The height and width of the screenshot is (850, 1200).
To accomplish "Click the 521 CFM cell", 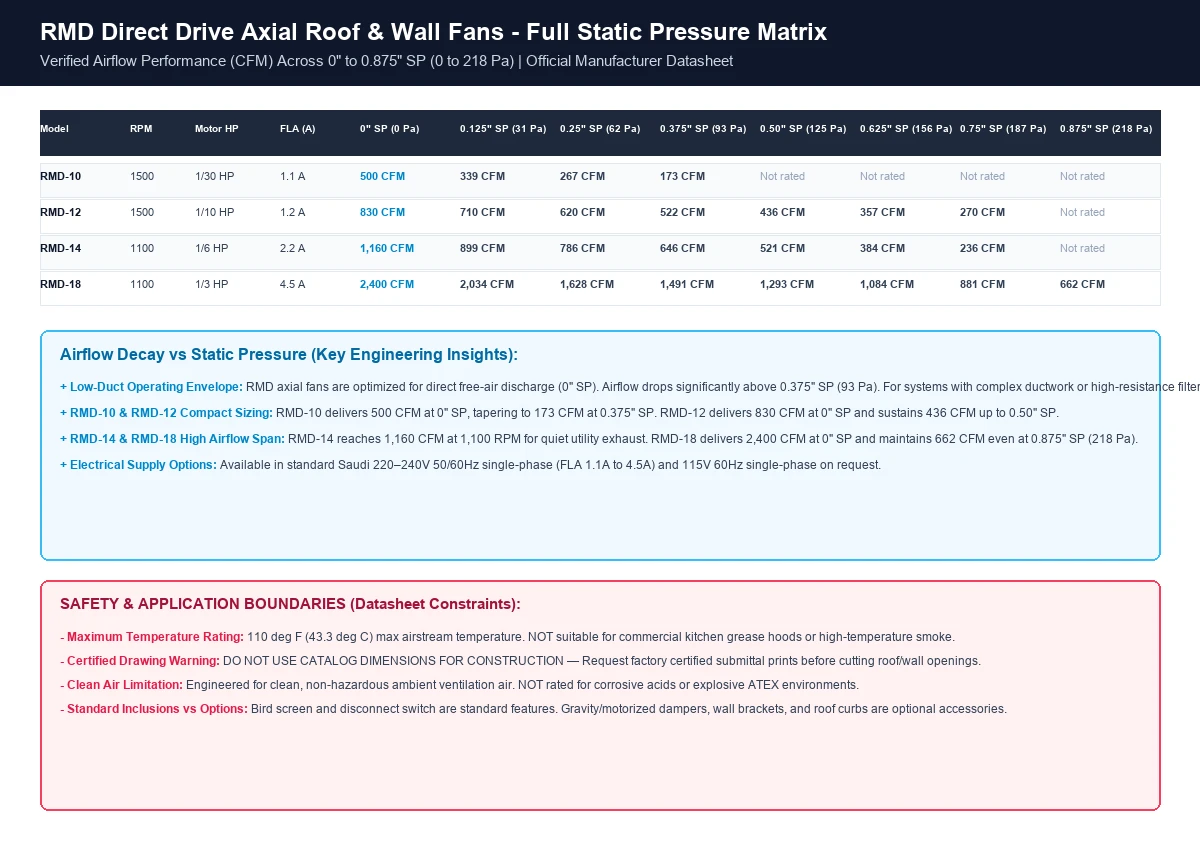I will pos(783,249).
